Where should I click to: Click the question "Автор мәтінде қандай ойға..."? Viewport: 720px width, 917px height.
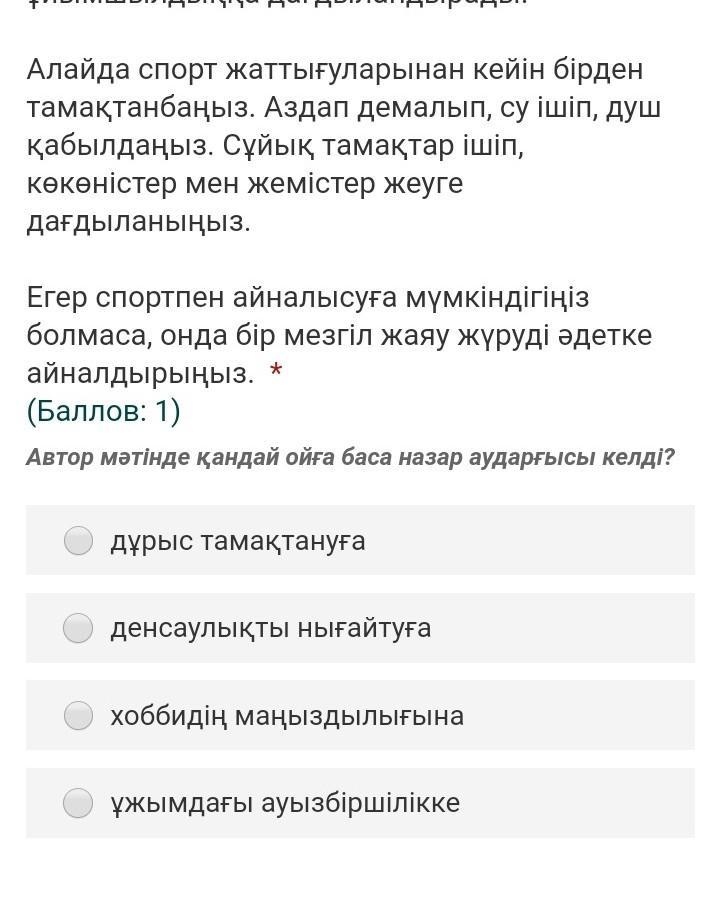click(x=350, y=457)
